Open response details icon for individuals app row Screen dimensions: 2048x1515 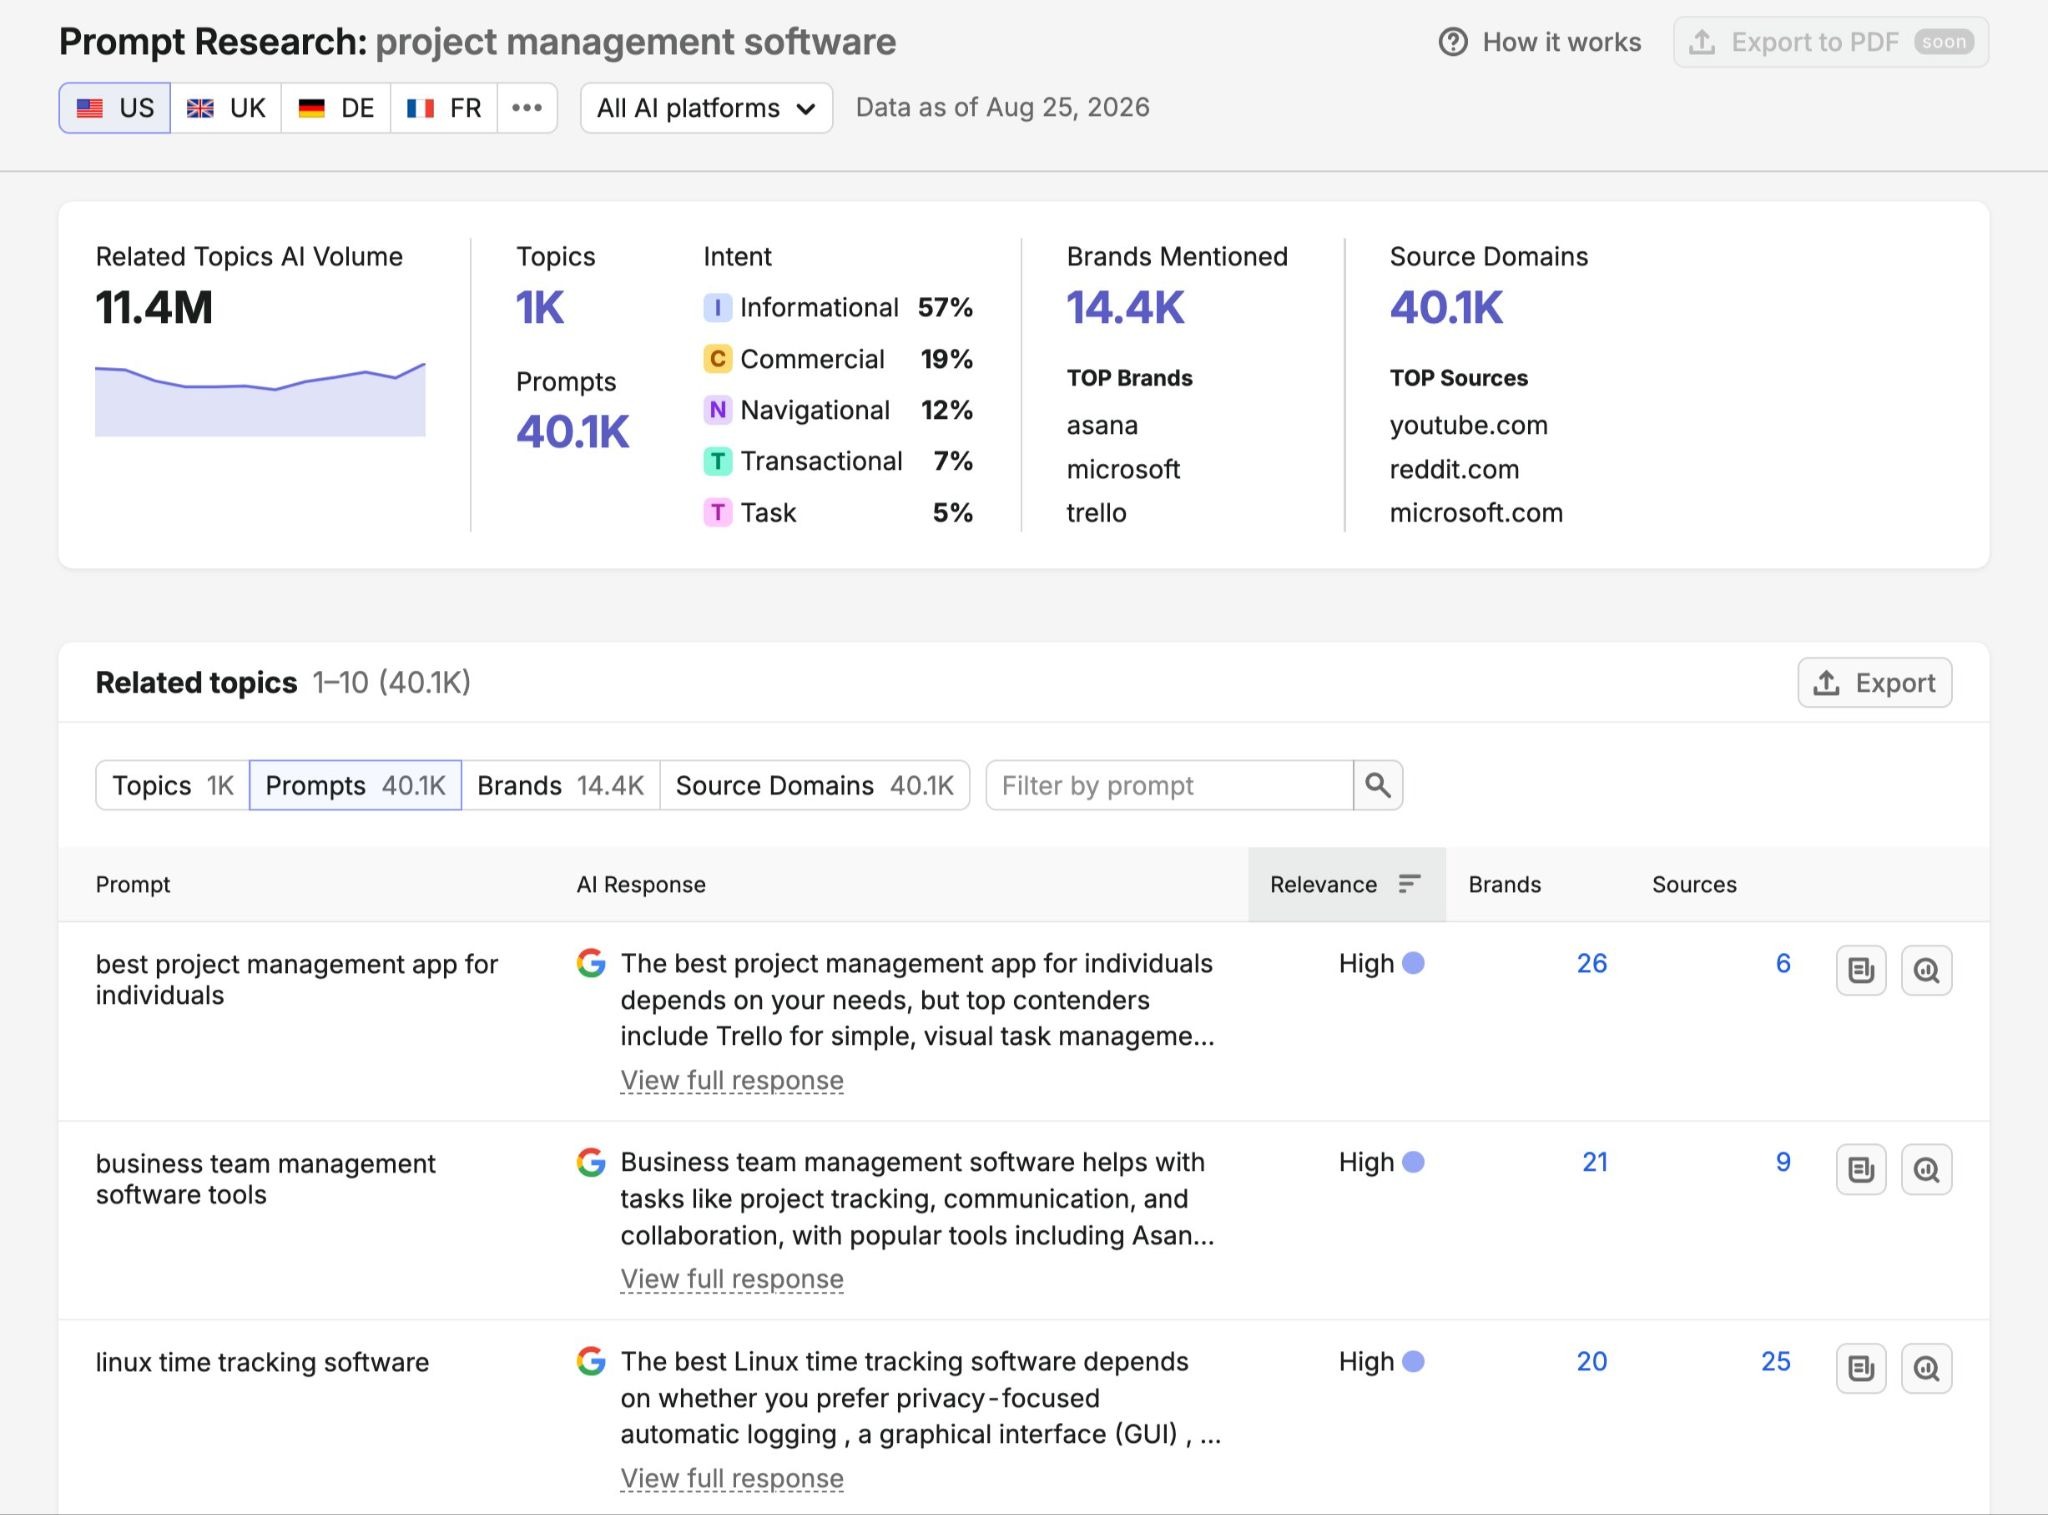(x=1861, y=970)
